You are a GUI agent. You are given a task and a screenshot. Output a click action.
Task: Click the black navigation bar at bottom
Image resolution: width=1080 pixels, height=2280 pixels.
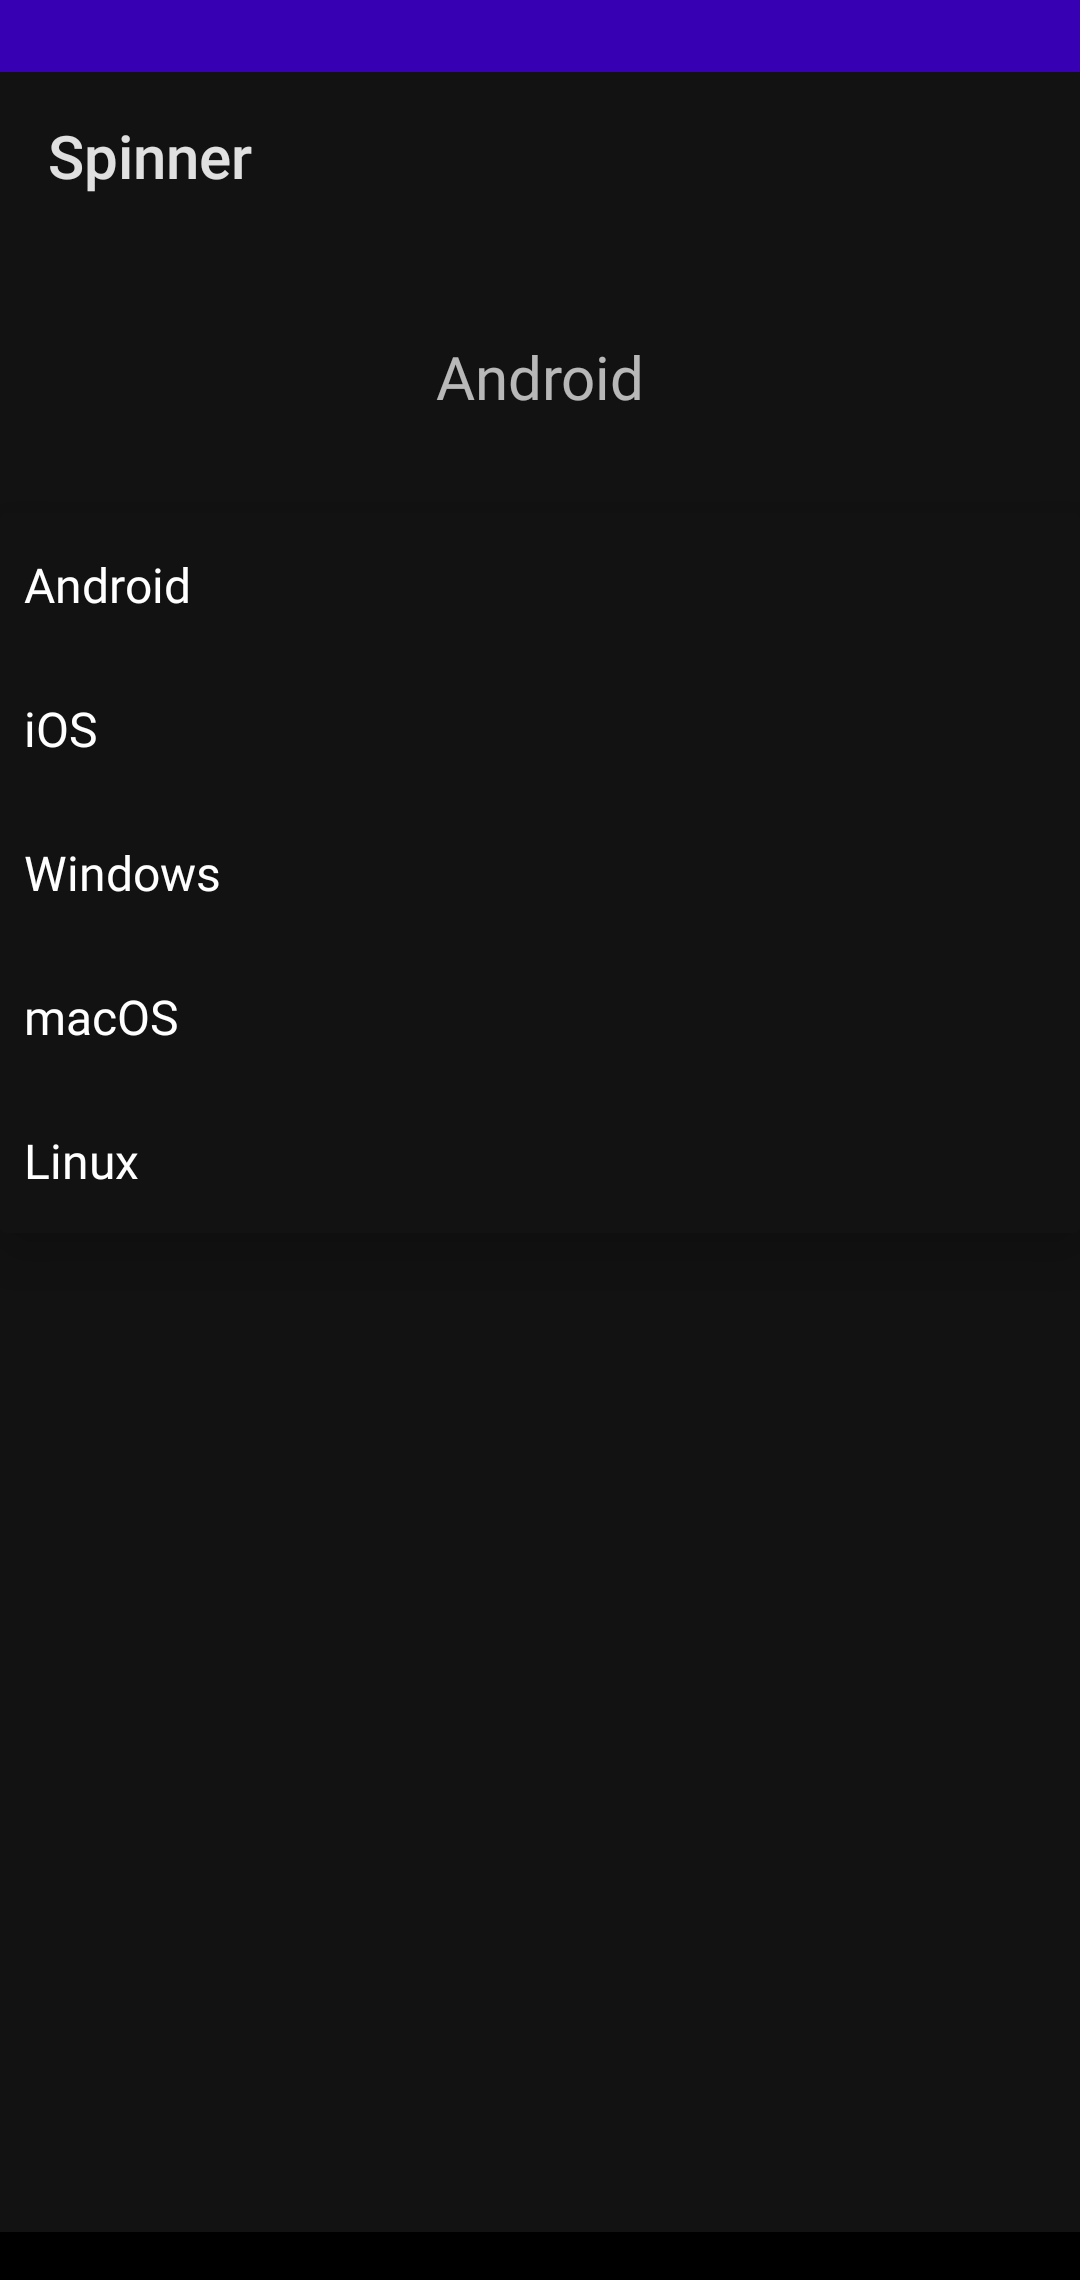point(540,2256)
